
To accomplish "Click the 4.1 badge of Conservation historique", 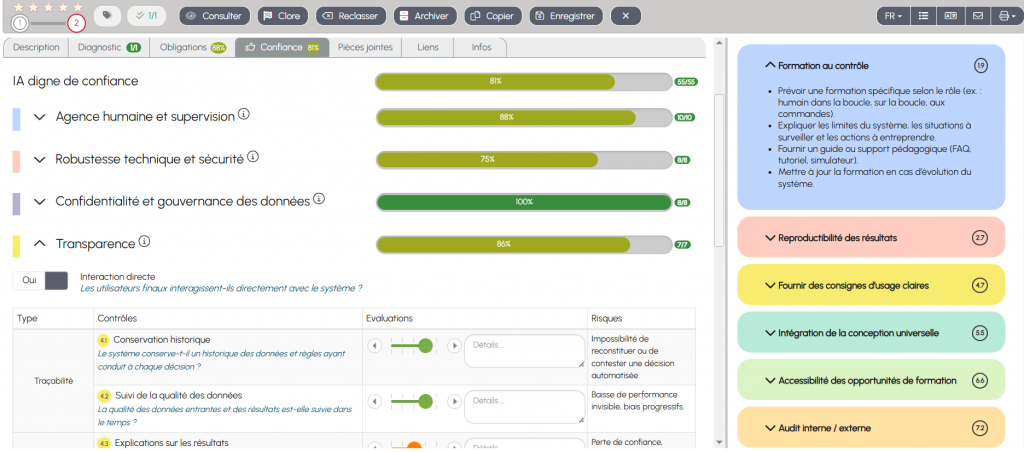I will [x=103, y=340].
